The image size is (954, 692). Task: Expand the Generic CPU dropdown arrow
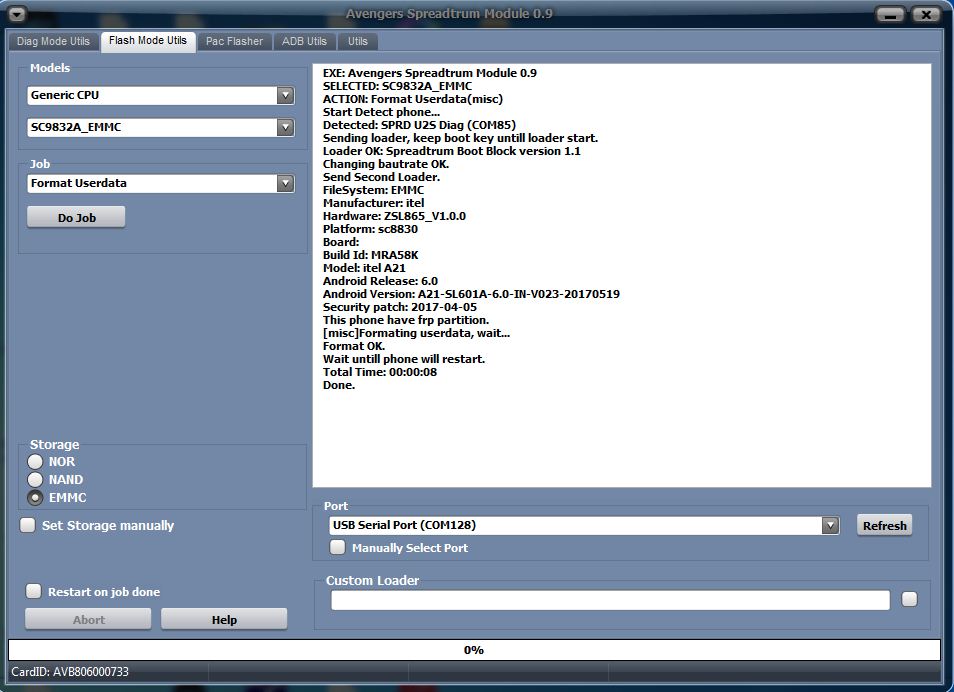pos(285,96)
